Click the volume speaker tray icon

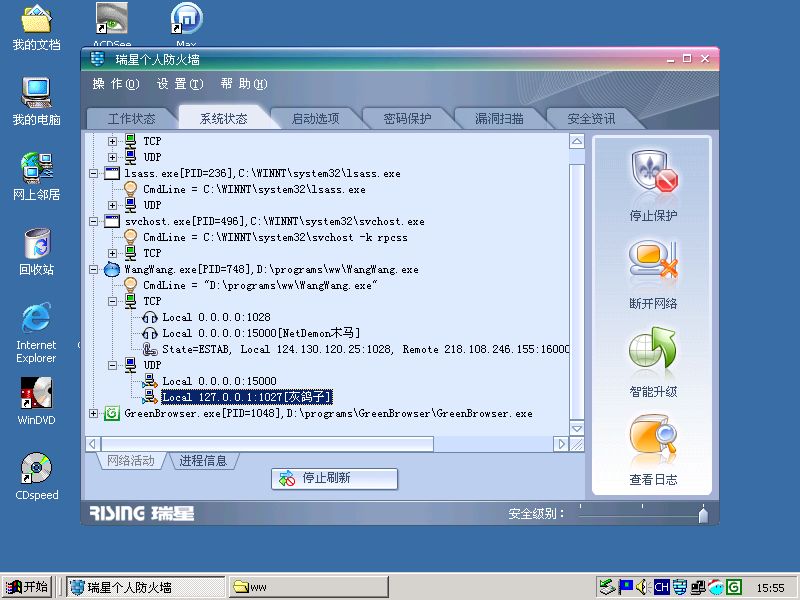642,587
